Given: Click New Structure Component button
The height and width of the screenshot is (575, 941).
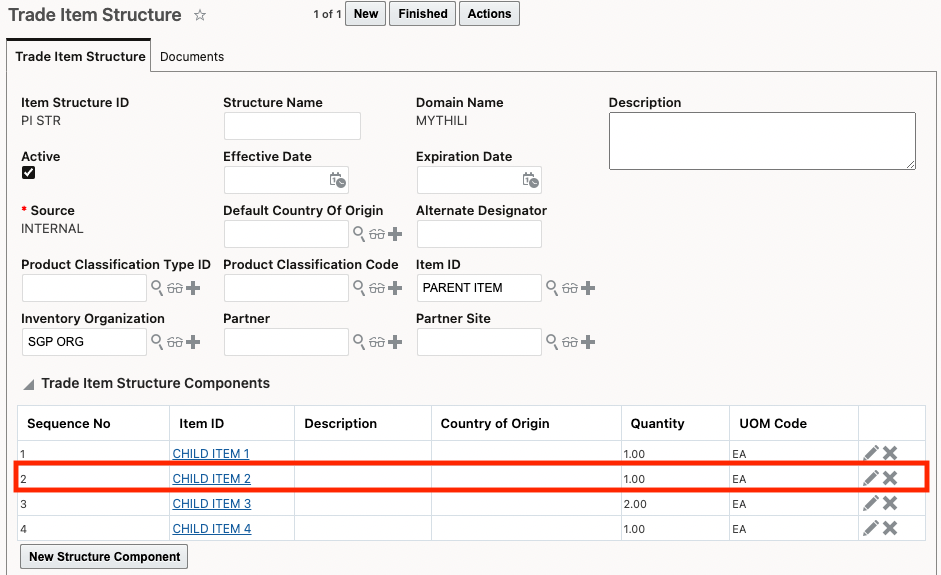Looking at the screenshot, I should pyautogui.click(x=104, y=557).
